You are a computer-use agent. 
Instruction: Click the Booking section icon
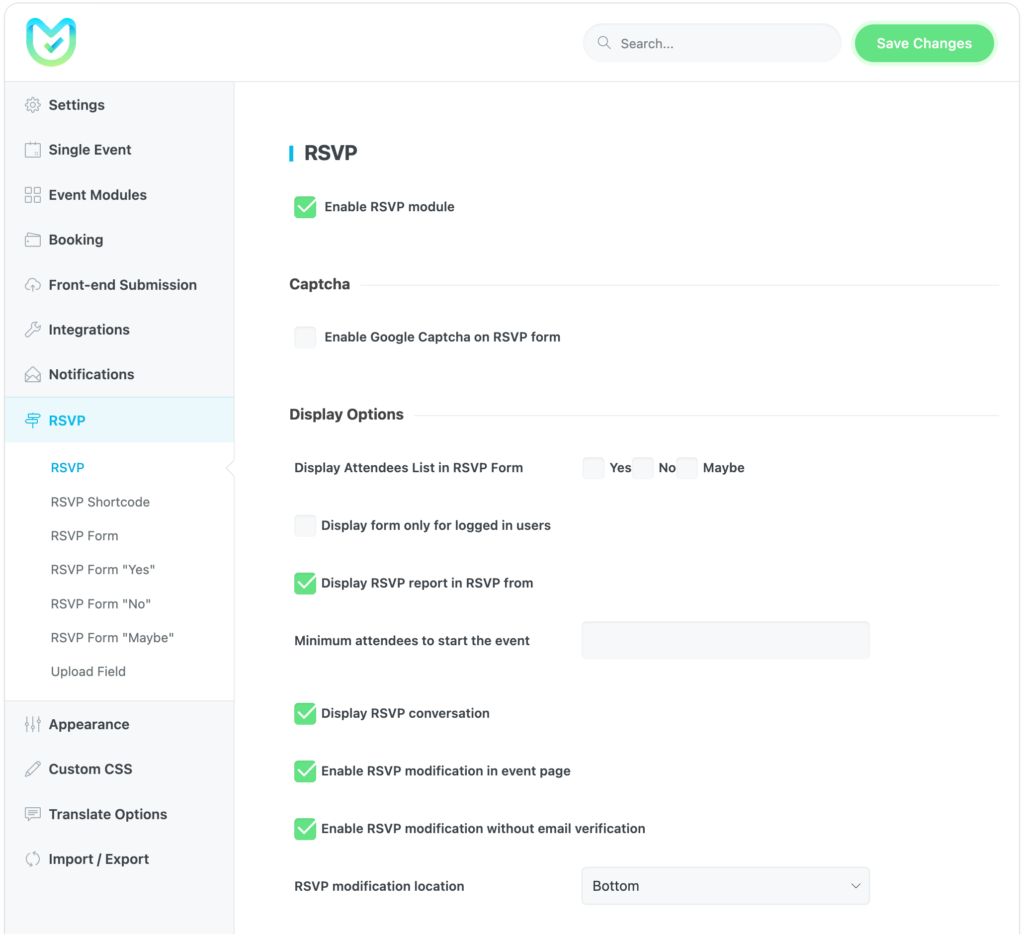pyautogui.click(x=32, y=240)
